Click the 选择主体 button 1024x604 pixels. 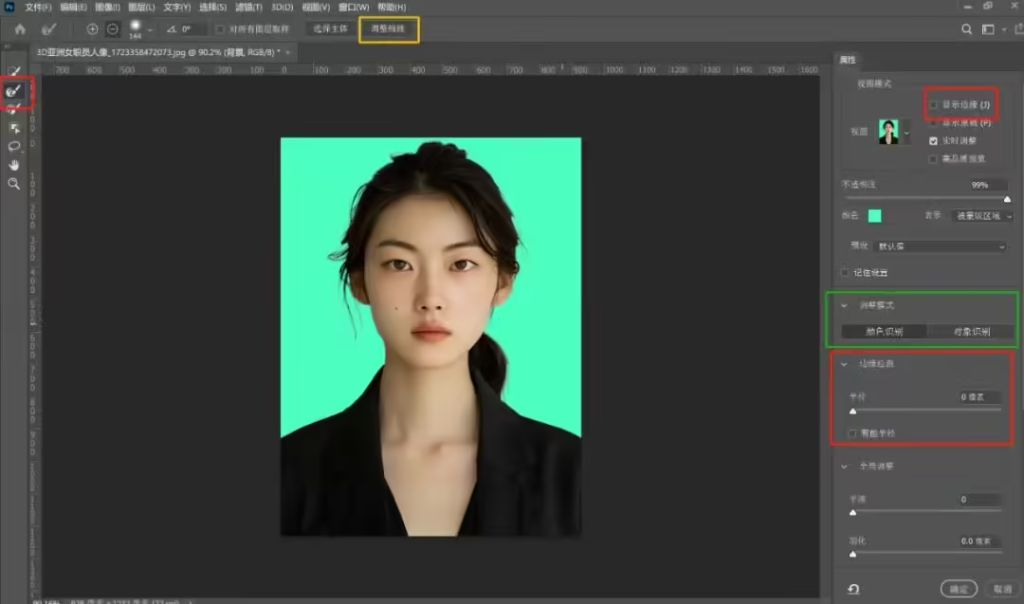coord(328,29)
